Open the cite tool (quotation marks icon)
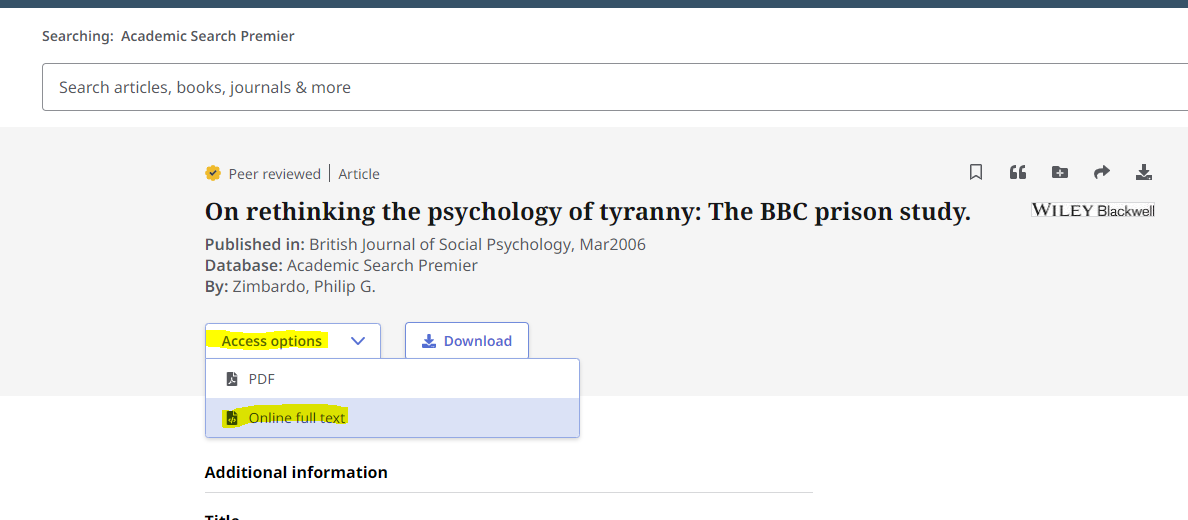Image resolution: width=1188 pixels, height=520 pixels. pyautogui.click(x=1018, y=172)
